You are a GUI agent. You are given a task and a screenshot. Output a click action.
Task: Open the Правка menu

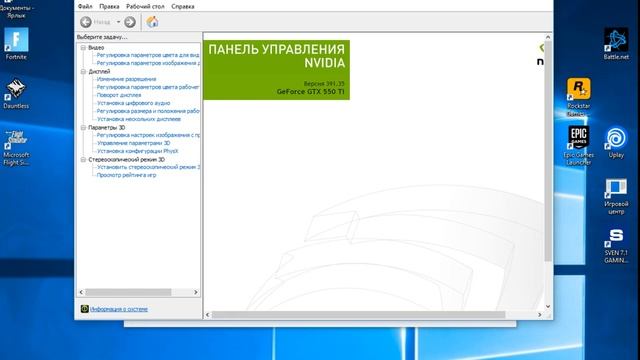click(x=109, y=7)
